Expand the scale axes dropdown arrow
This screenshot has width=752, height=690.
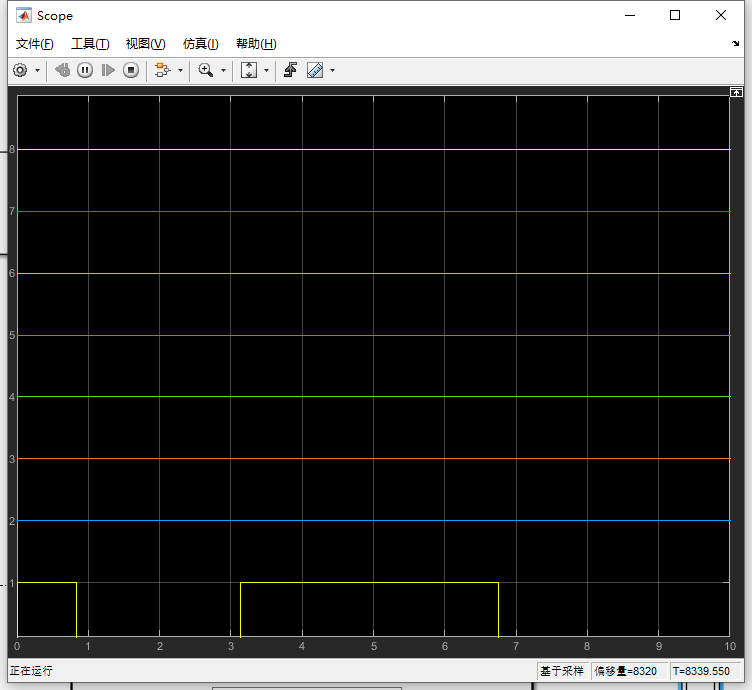pyautogui.click(x=267, y=70)
